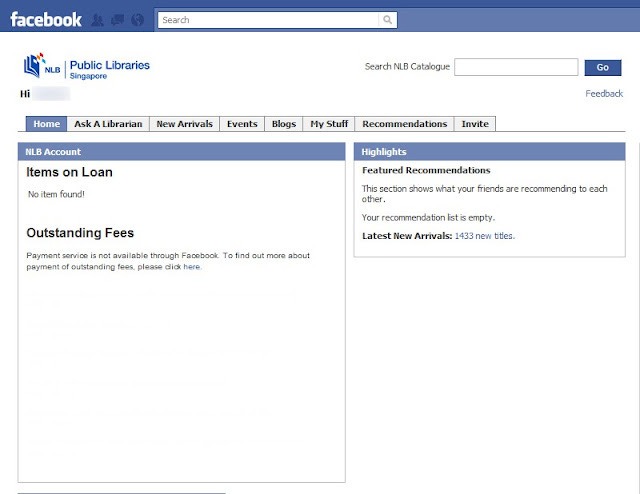Click the 'No item found!' text
Image resolution: width=640 pixels, height=494 pixels.
click(x=56, y=194)
